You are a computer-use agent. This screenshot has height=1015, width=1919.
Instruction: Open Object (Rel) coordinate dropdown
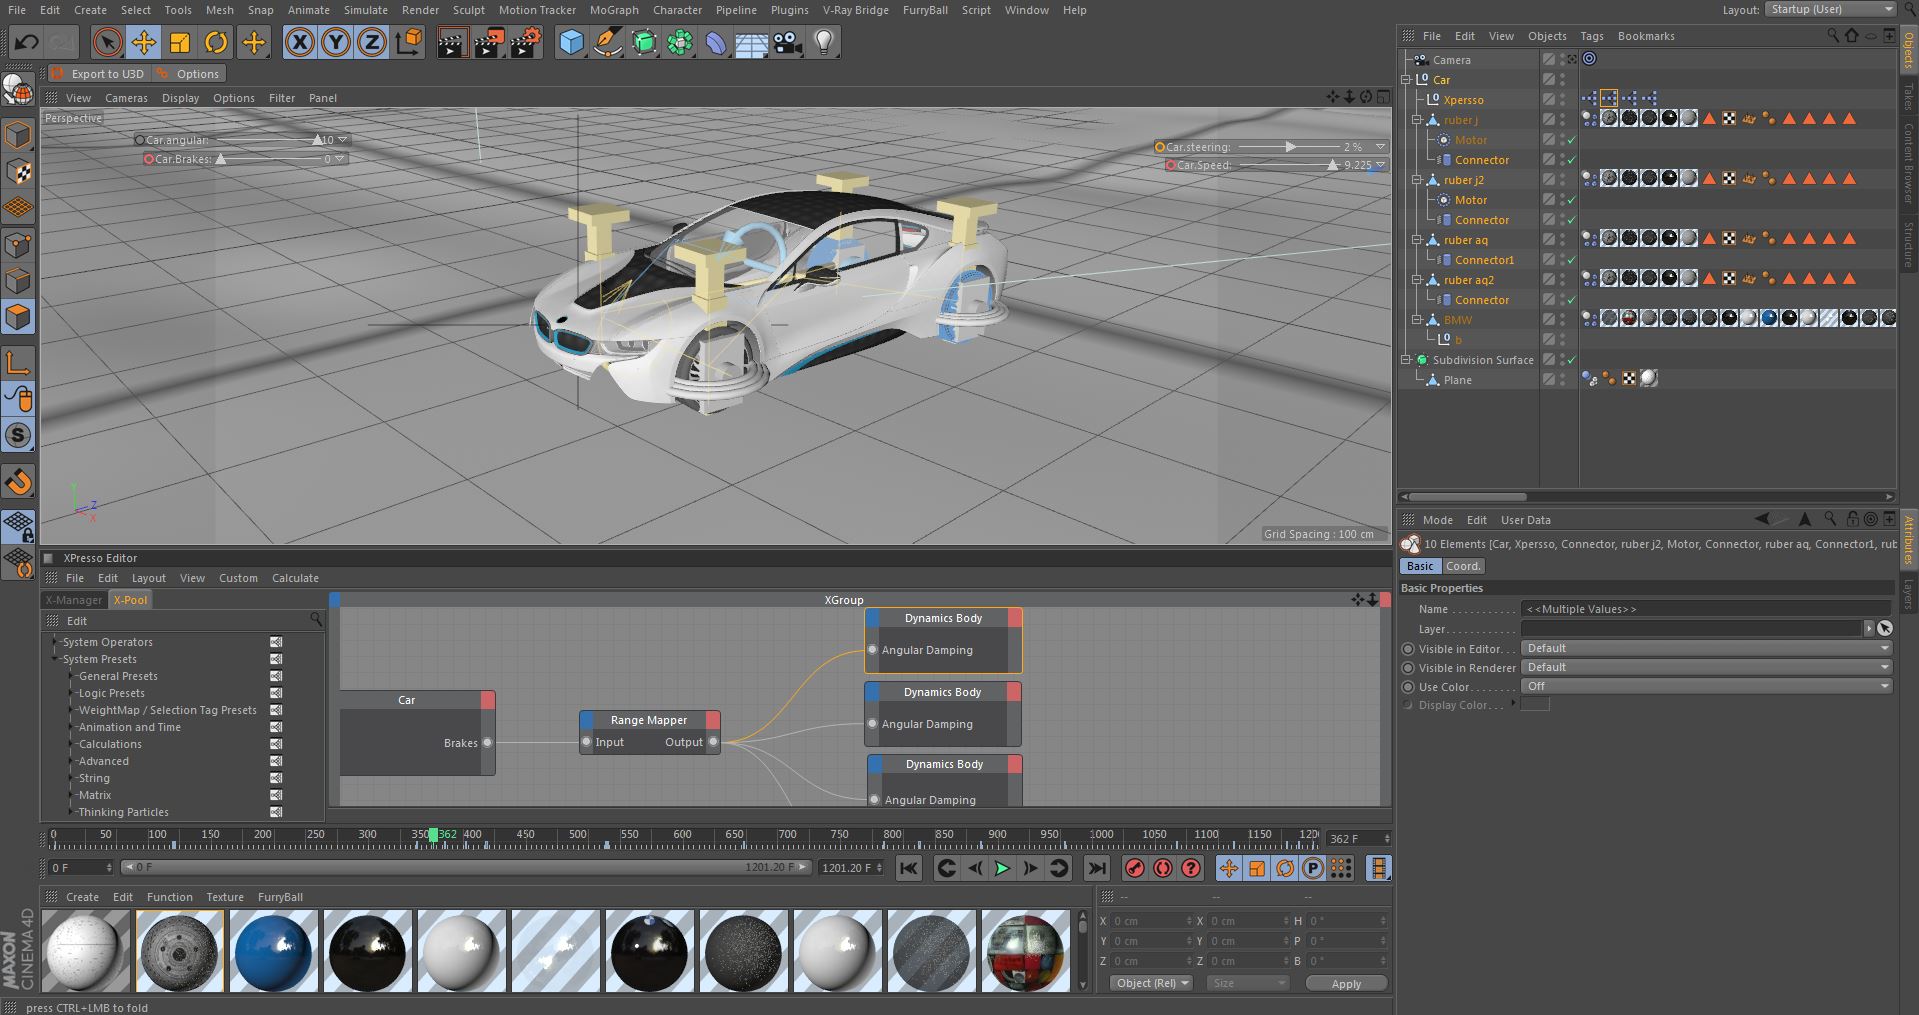1152,983
